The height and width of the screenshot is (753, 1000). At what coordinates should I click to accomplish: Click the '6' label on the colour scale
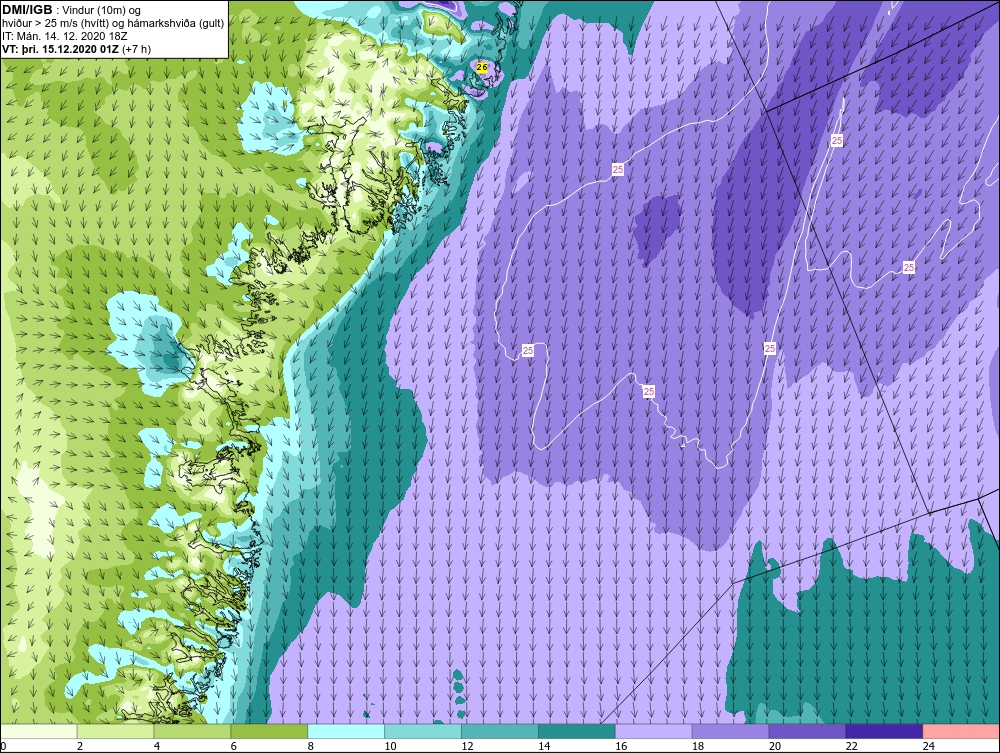coord(233,746)
